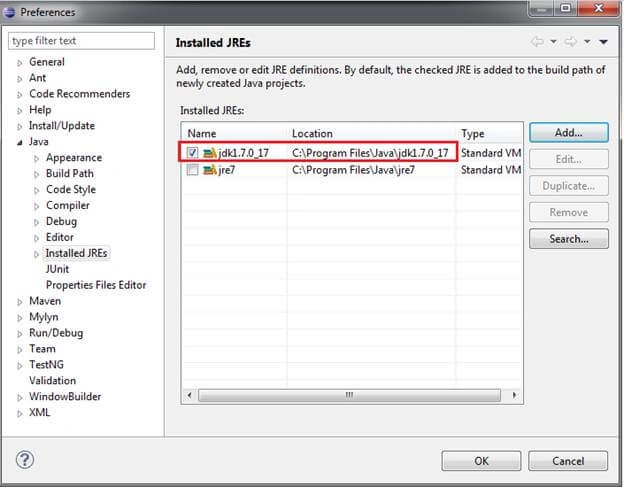Image resolution: width=624 pixels, height=487 pixels.
Task: Click the Location column header
Action: click(x=372, y=133)
